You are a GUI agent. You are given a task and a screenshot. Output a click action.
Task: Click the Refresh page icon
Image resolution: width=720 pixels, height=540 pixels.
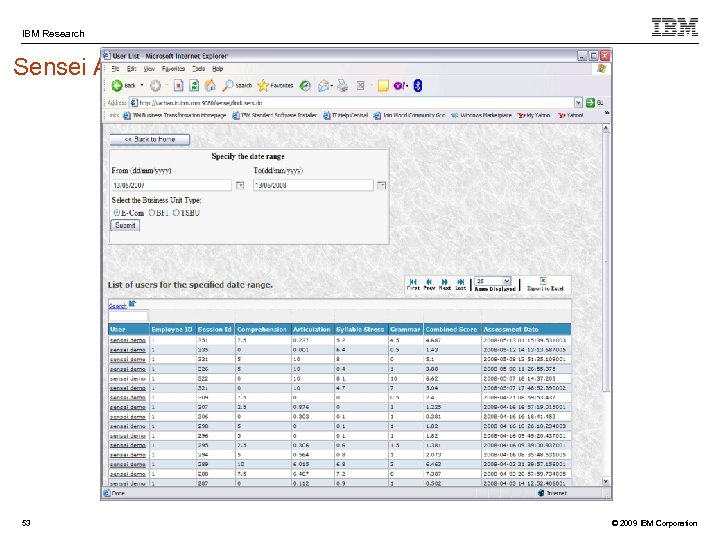pyautogui.click(x=194, y=85)
